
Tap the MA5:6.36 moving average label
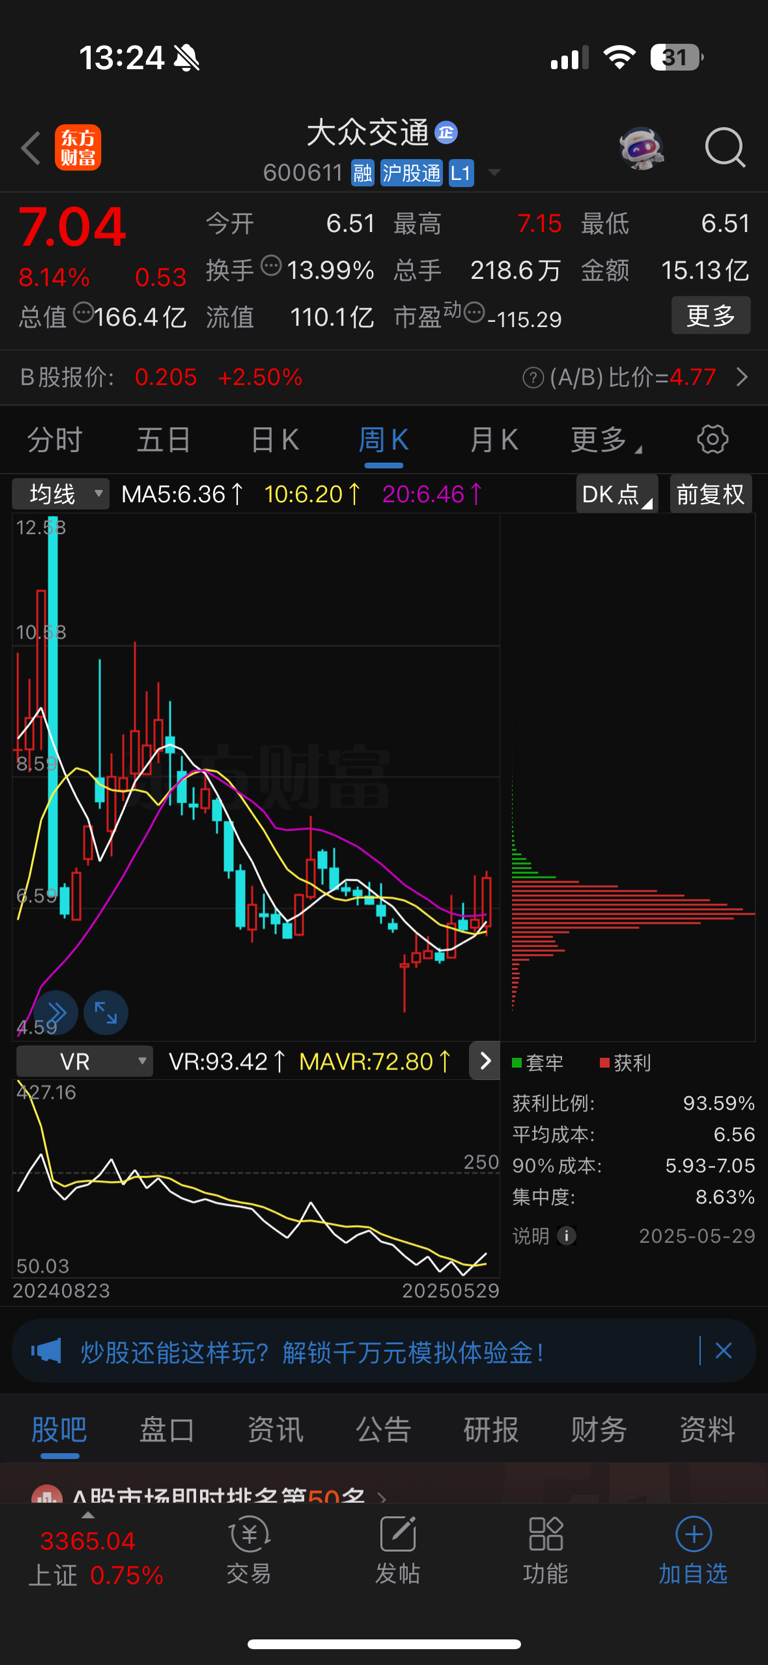point(182,494)
